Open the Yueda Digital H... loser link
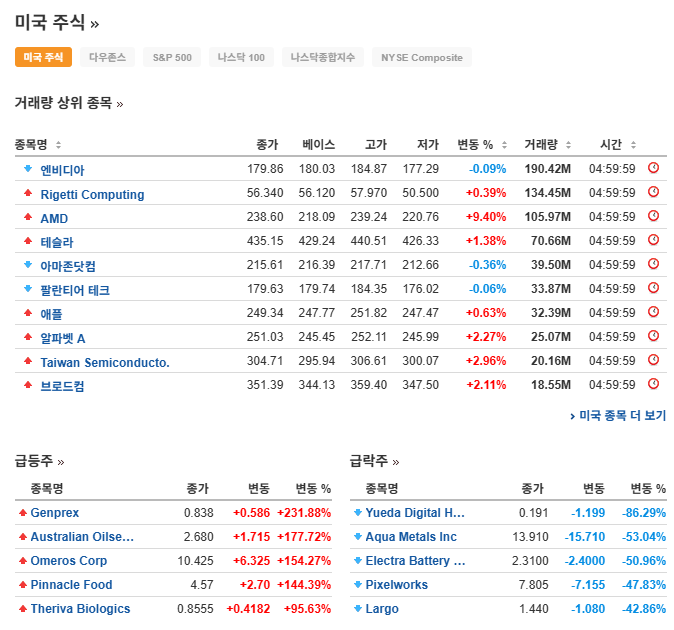 point(415,513)
